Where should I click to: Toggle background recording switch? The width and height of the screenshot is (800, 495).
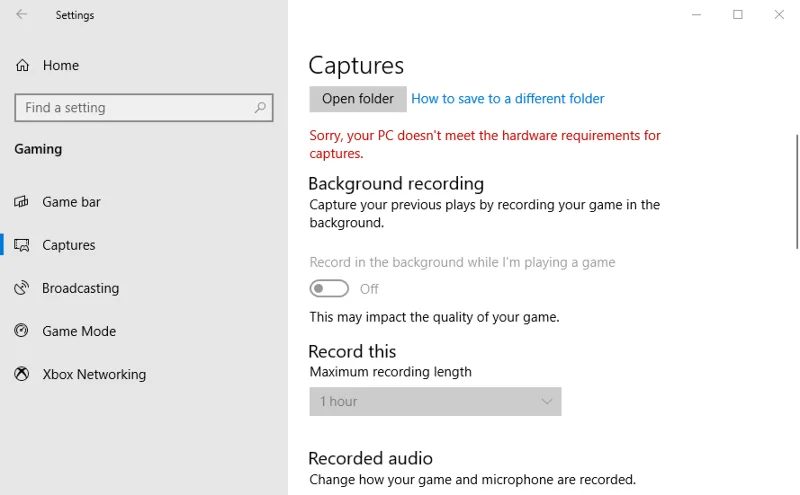329,288
